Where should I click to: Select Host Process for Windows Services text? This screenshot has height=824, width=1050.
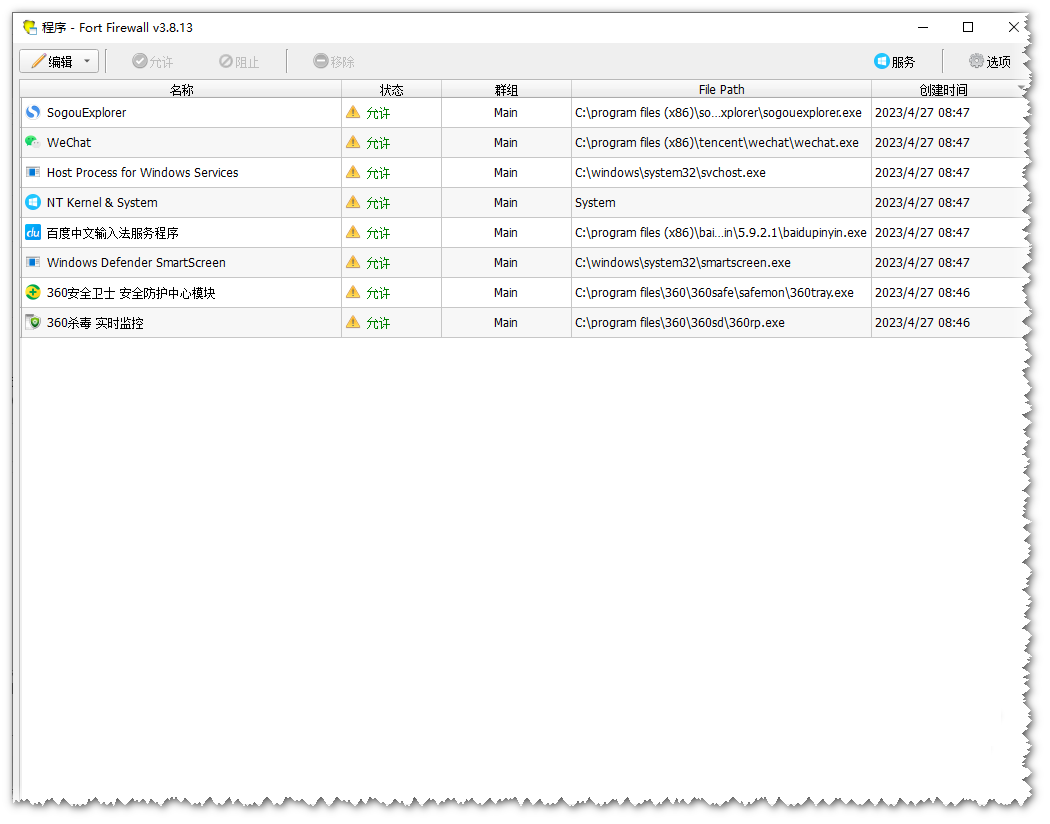point(143,173)
